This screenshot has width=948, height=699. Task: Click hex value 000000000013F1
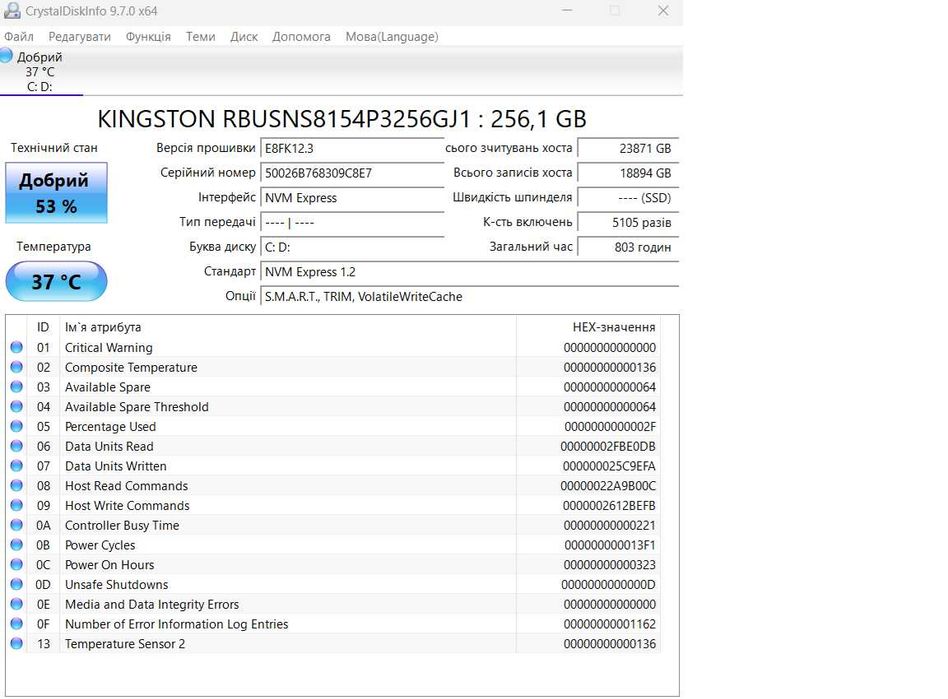click(x=610, y=545)
